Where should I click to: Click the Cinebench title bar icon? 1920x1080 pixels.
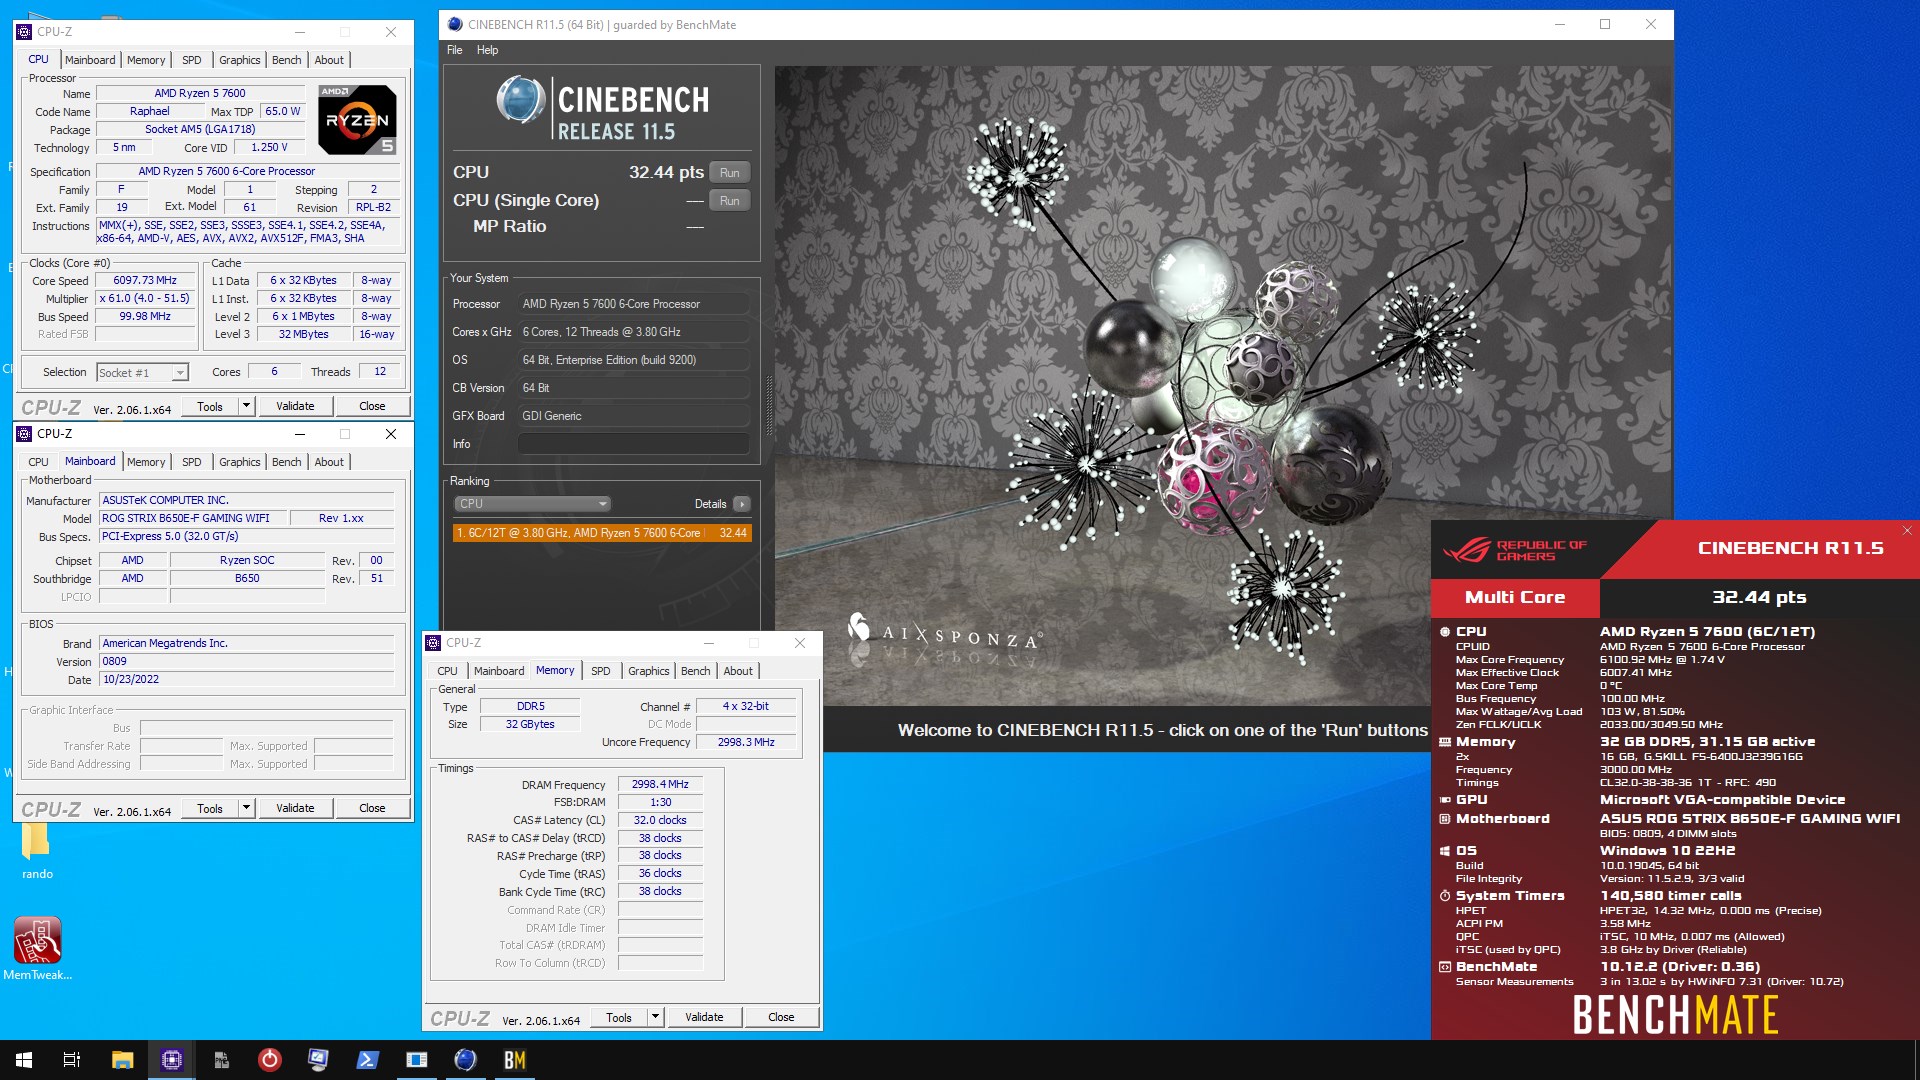click(455, 25)
